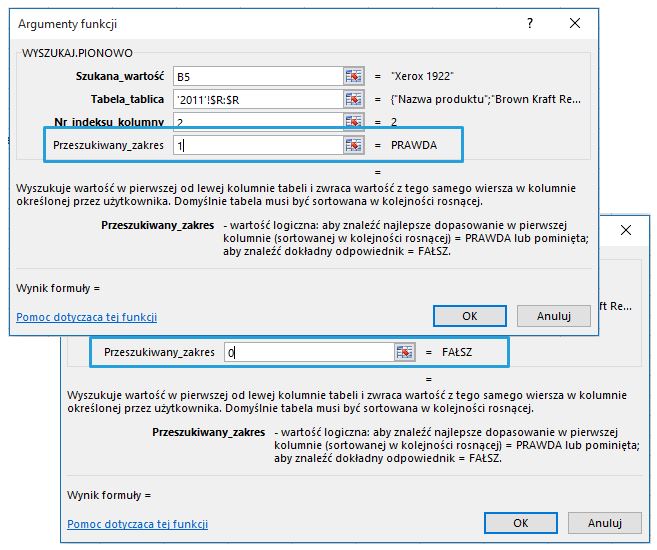The width and height of the screenshot is (657, 550).
Task: Open Pomoc dotycząca tej funkcji link in back dialog
Action: click(138, 524)
